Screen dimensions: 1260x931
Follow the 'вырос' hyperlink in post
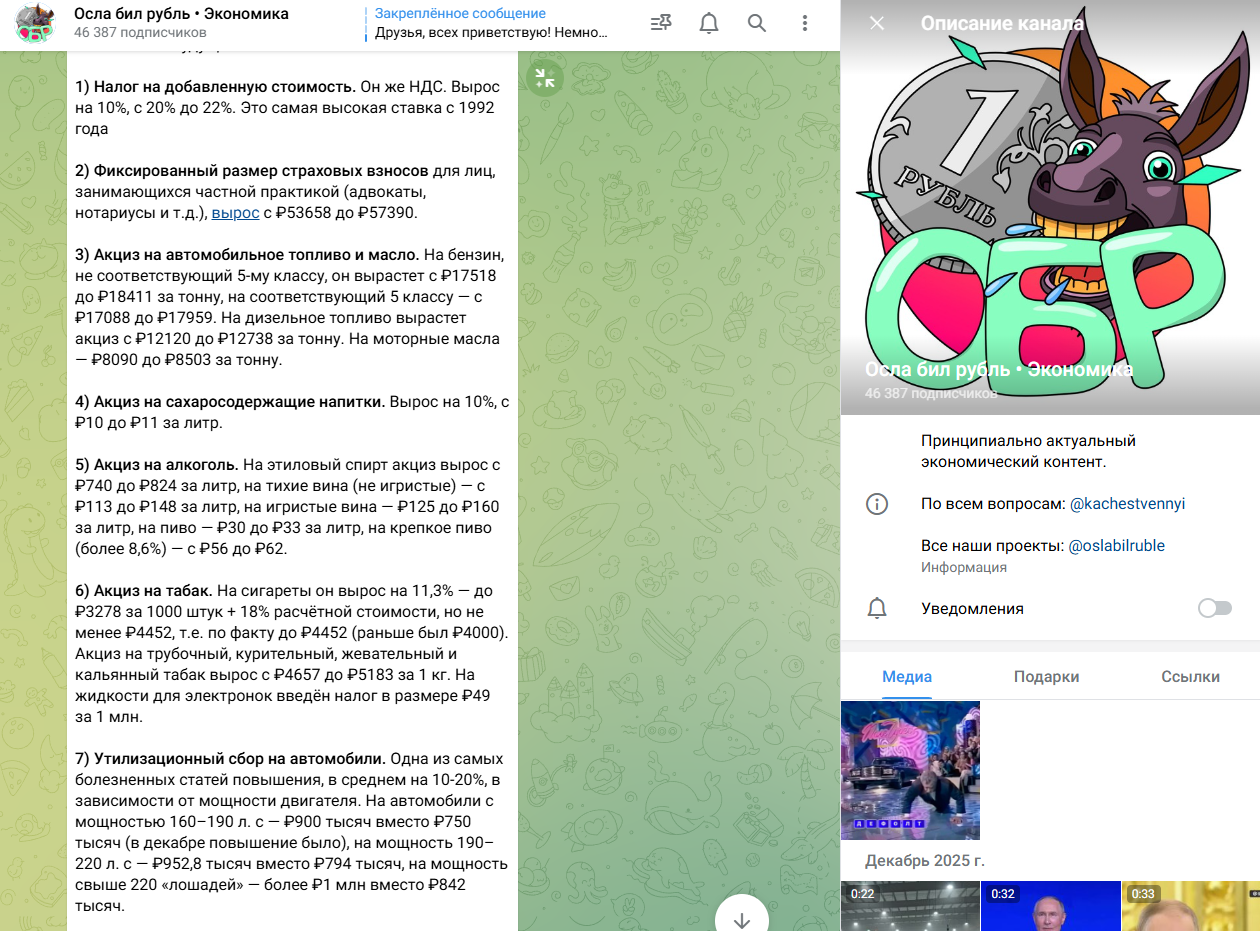[x=235, y=213]
